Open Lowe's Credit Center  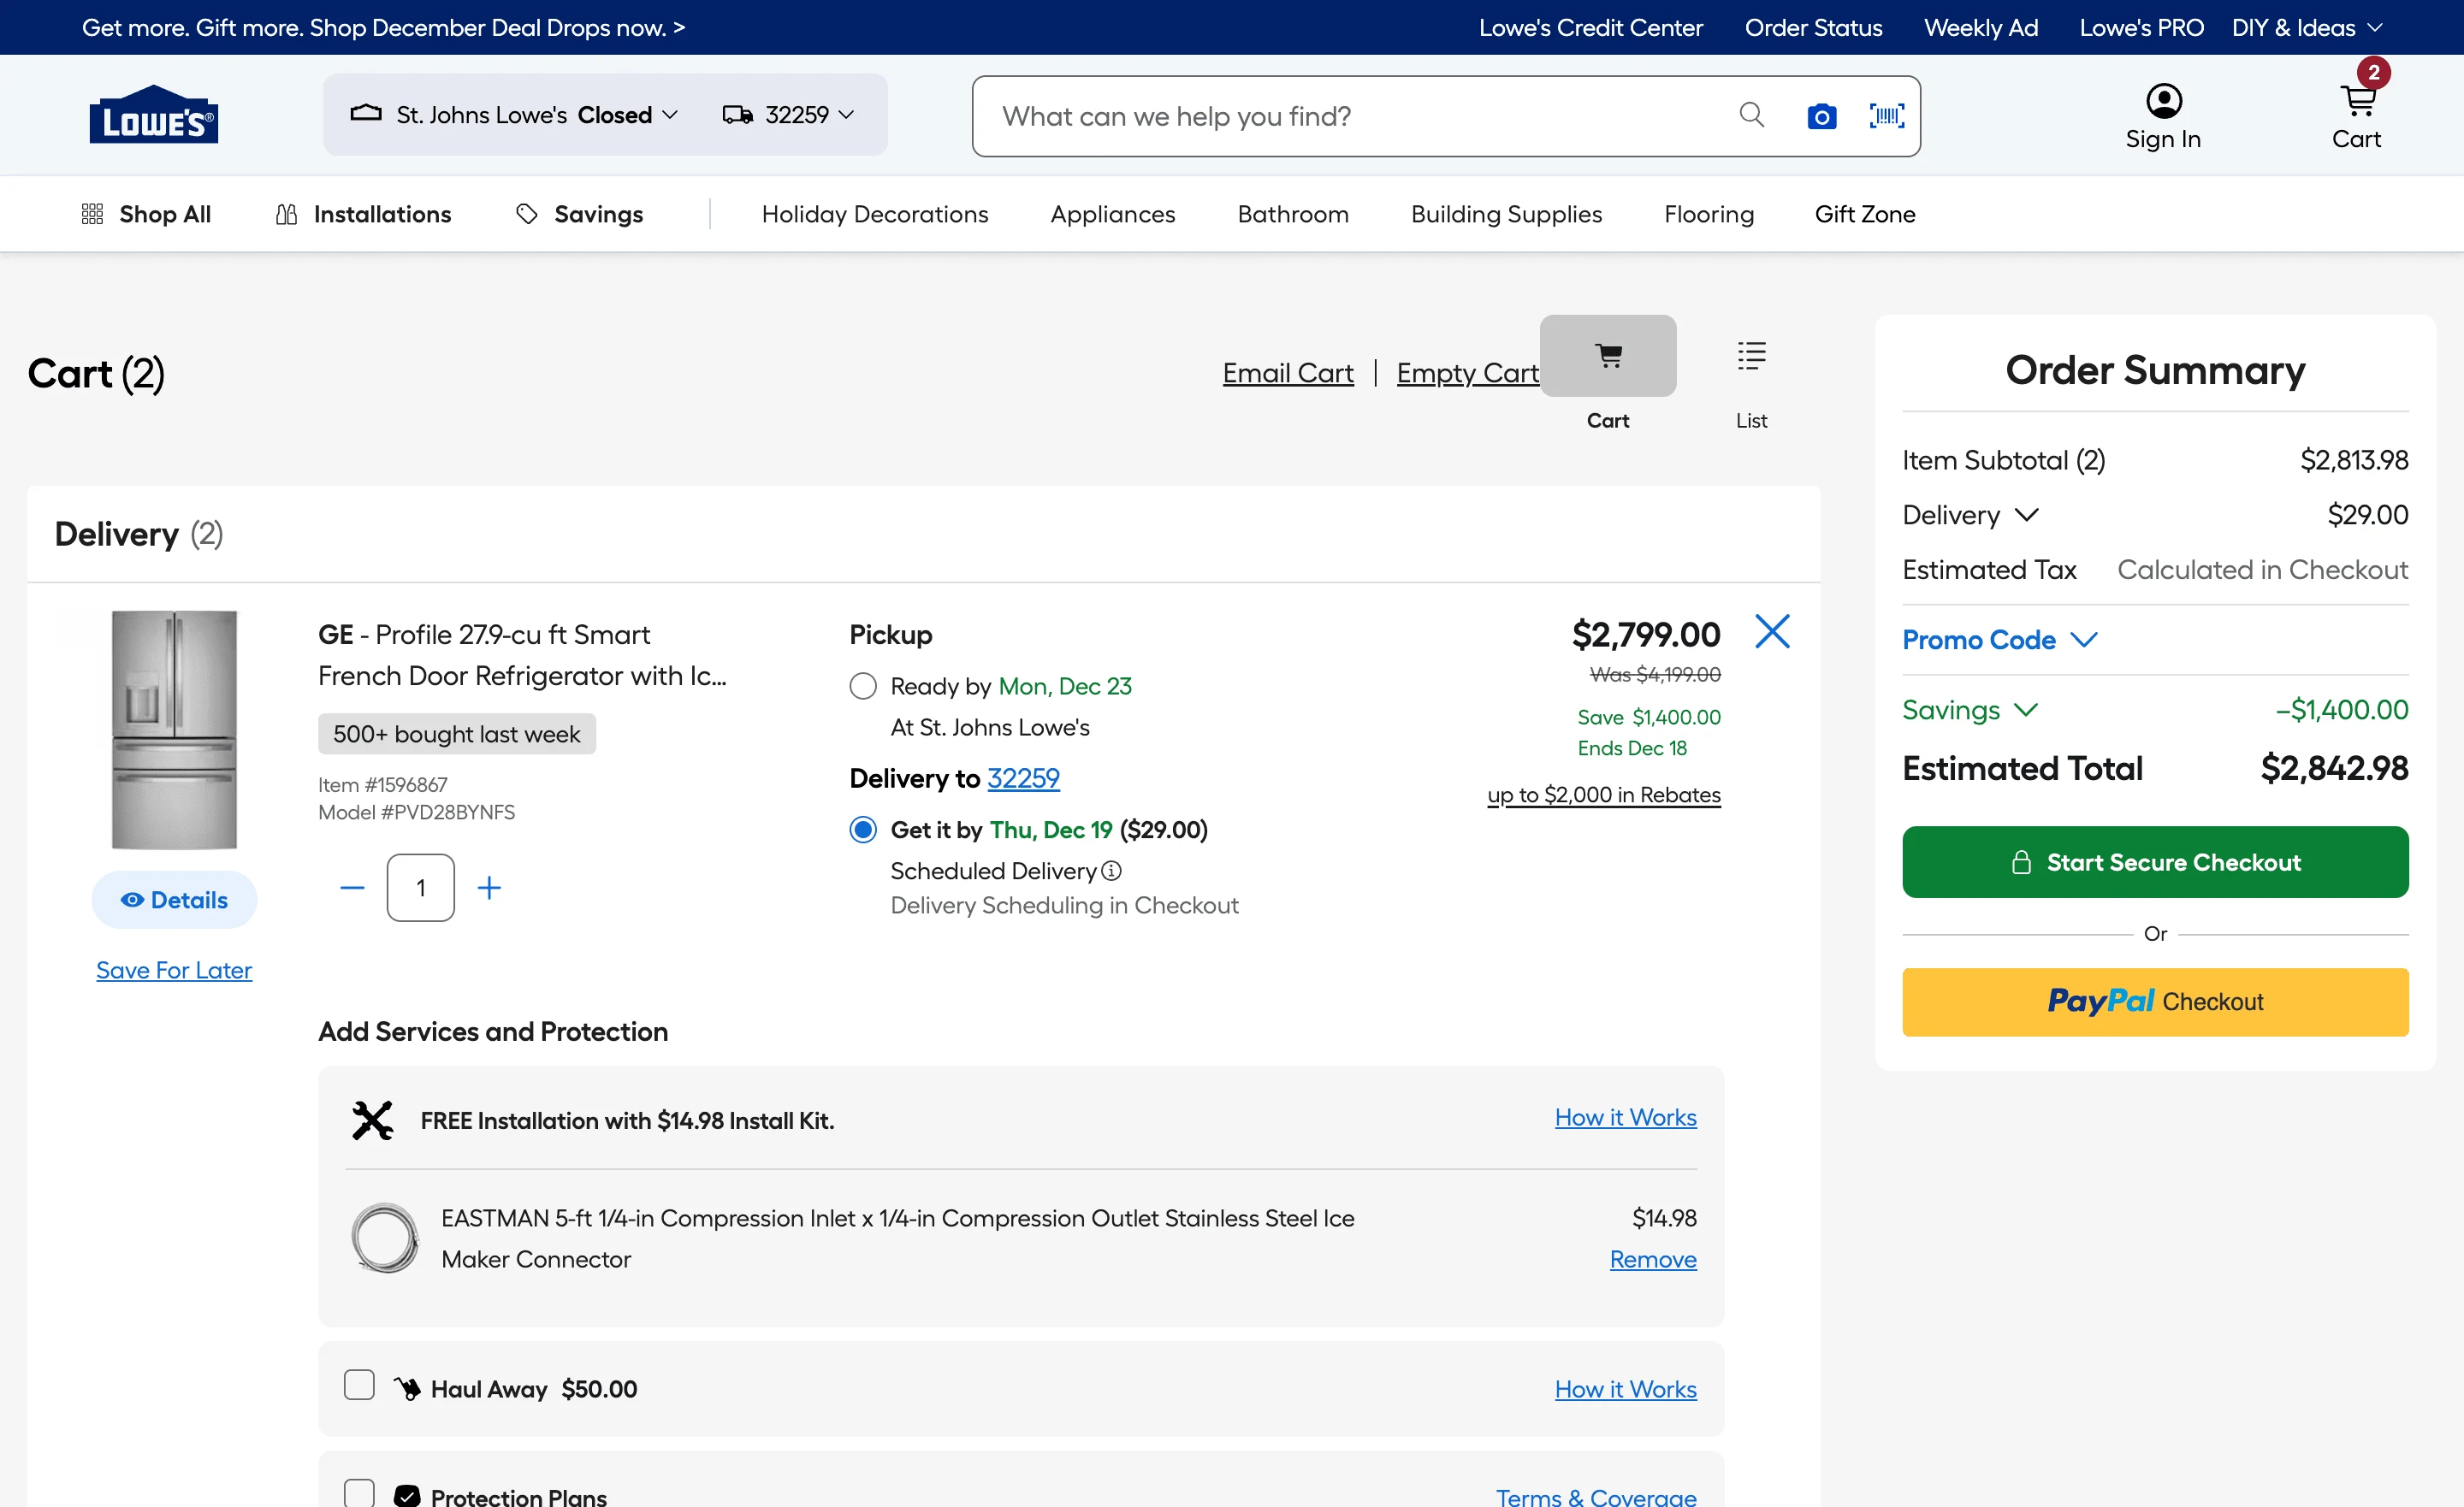pyautogui.click(x=1590, y=27)
